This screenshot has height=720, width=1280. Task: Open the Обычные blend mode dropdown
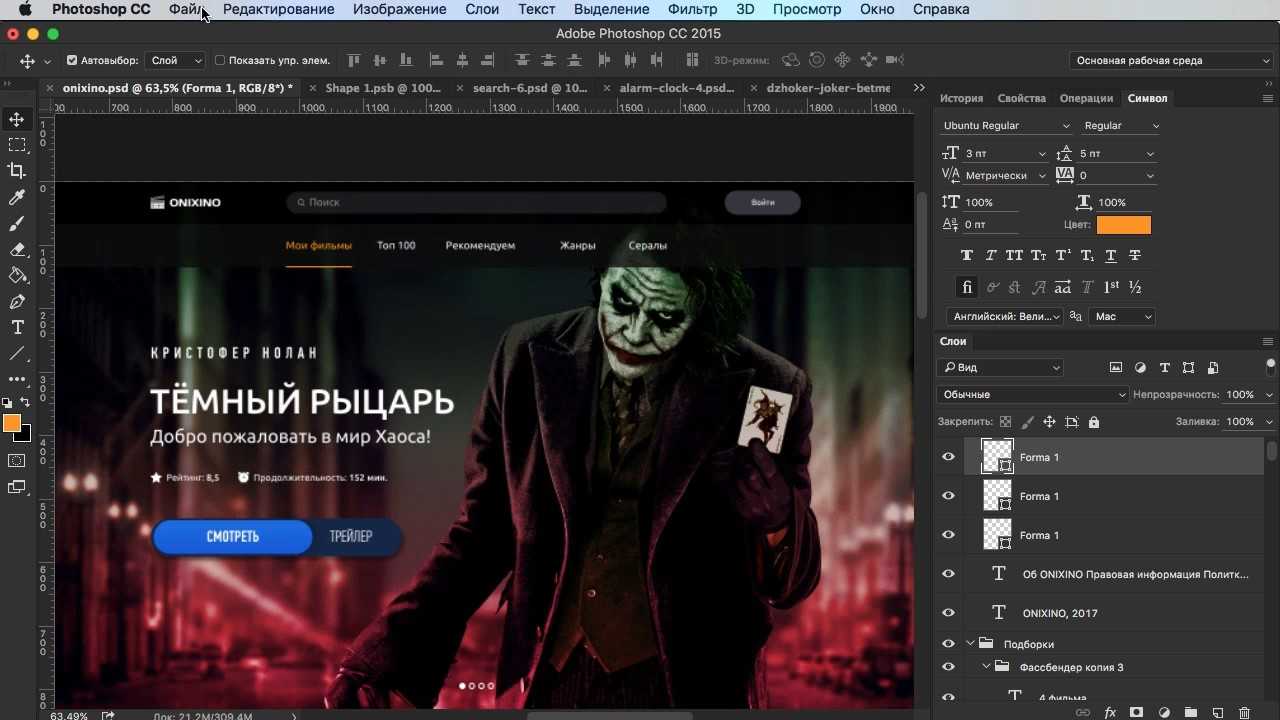[1034, 395]
